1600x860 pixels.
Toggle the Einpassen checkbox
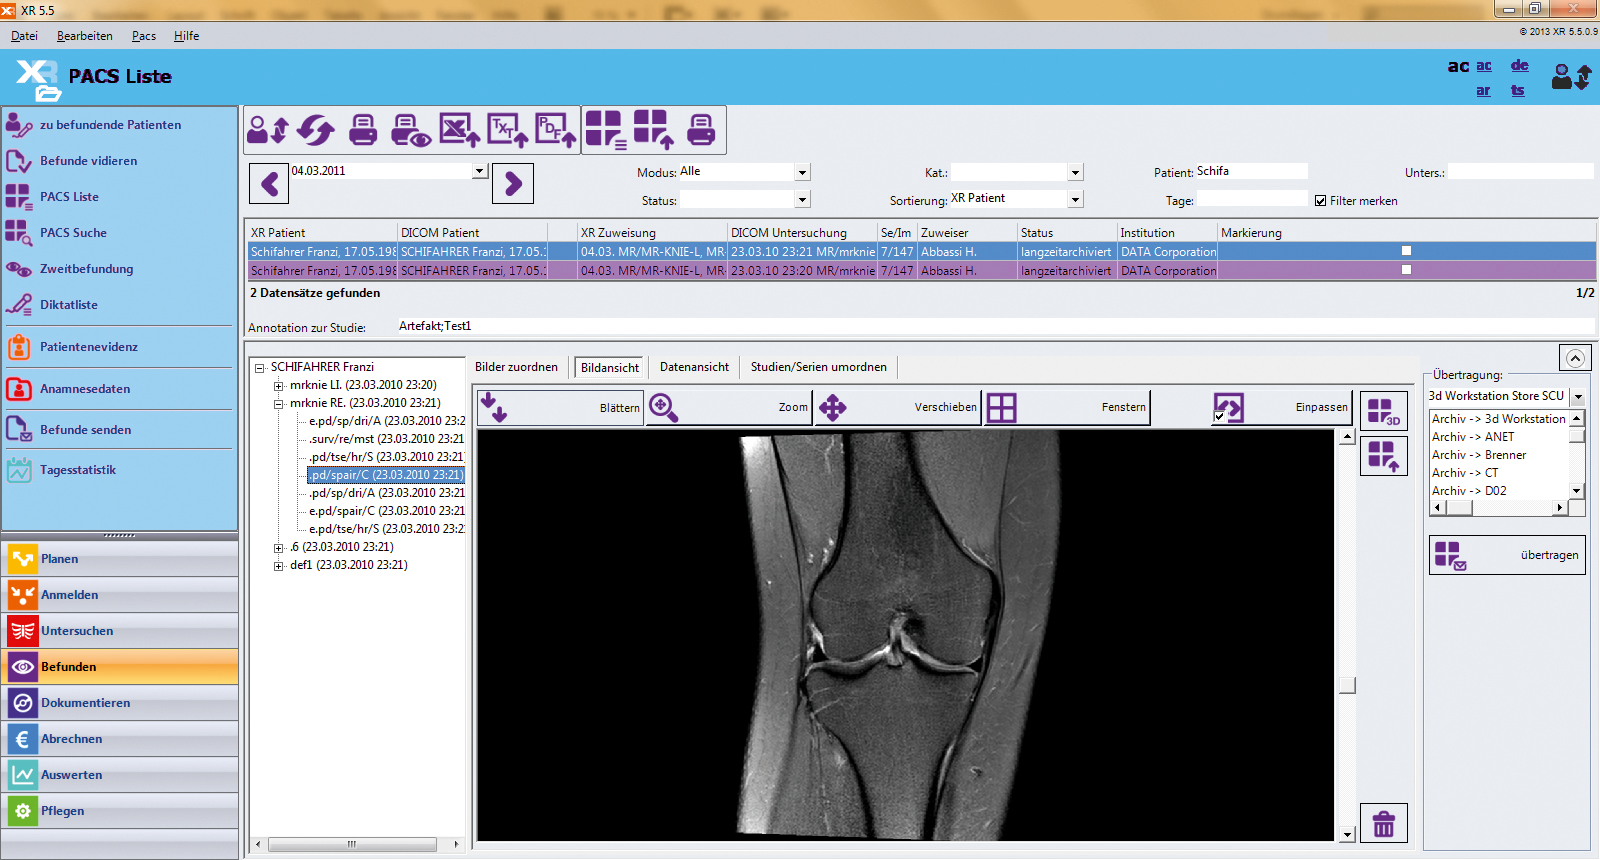tap(1219, 416)
